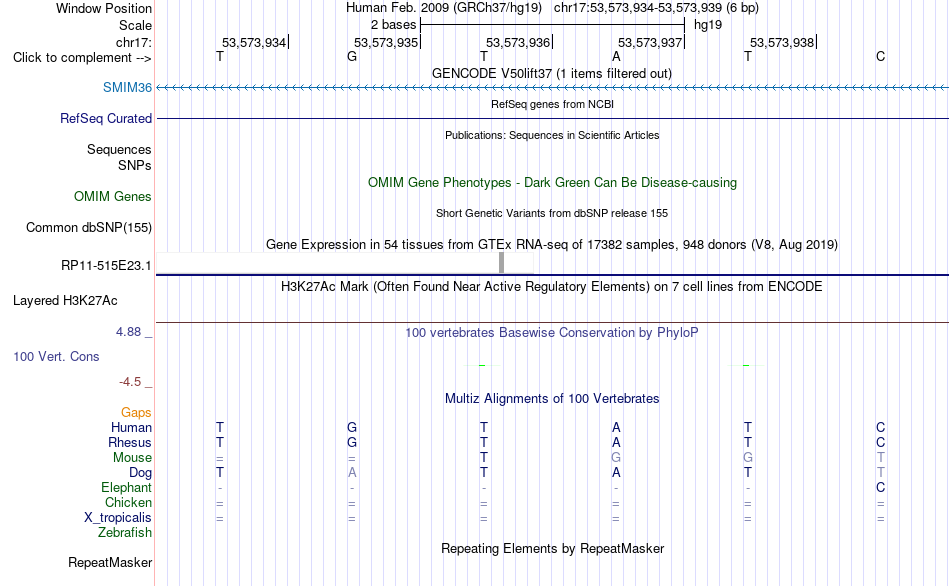The image size is (950, 586).
Task: Click the SMIM36 gene label
Action: coord(127,87)
